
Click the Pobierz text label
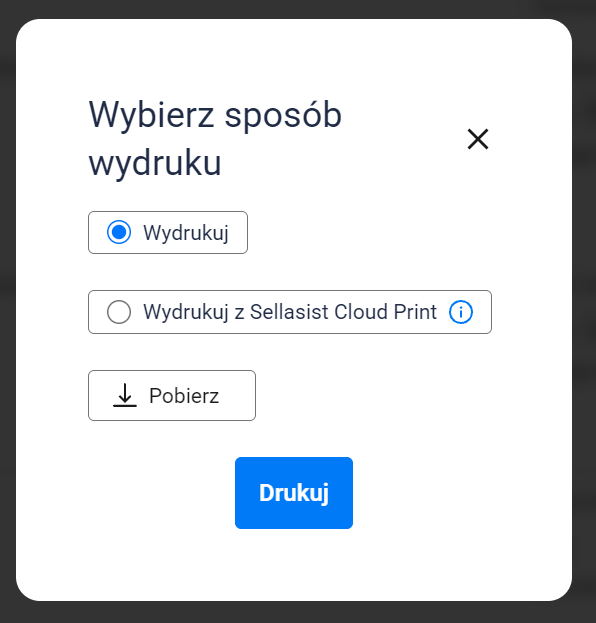[184, 396]
